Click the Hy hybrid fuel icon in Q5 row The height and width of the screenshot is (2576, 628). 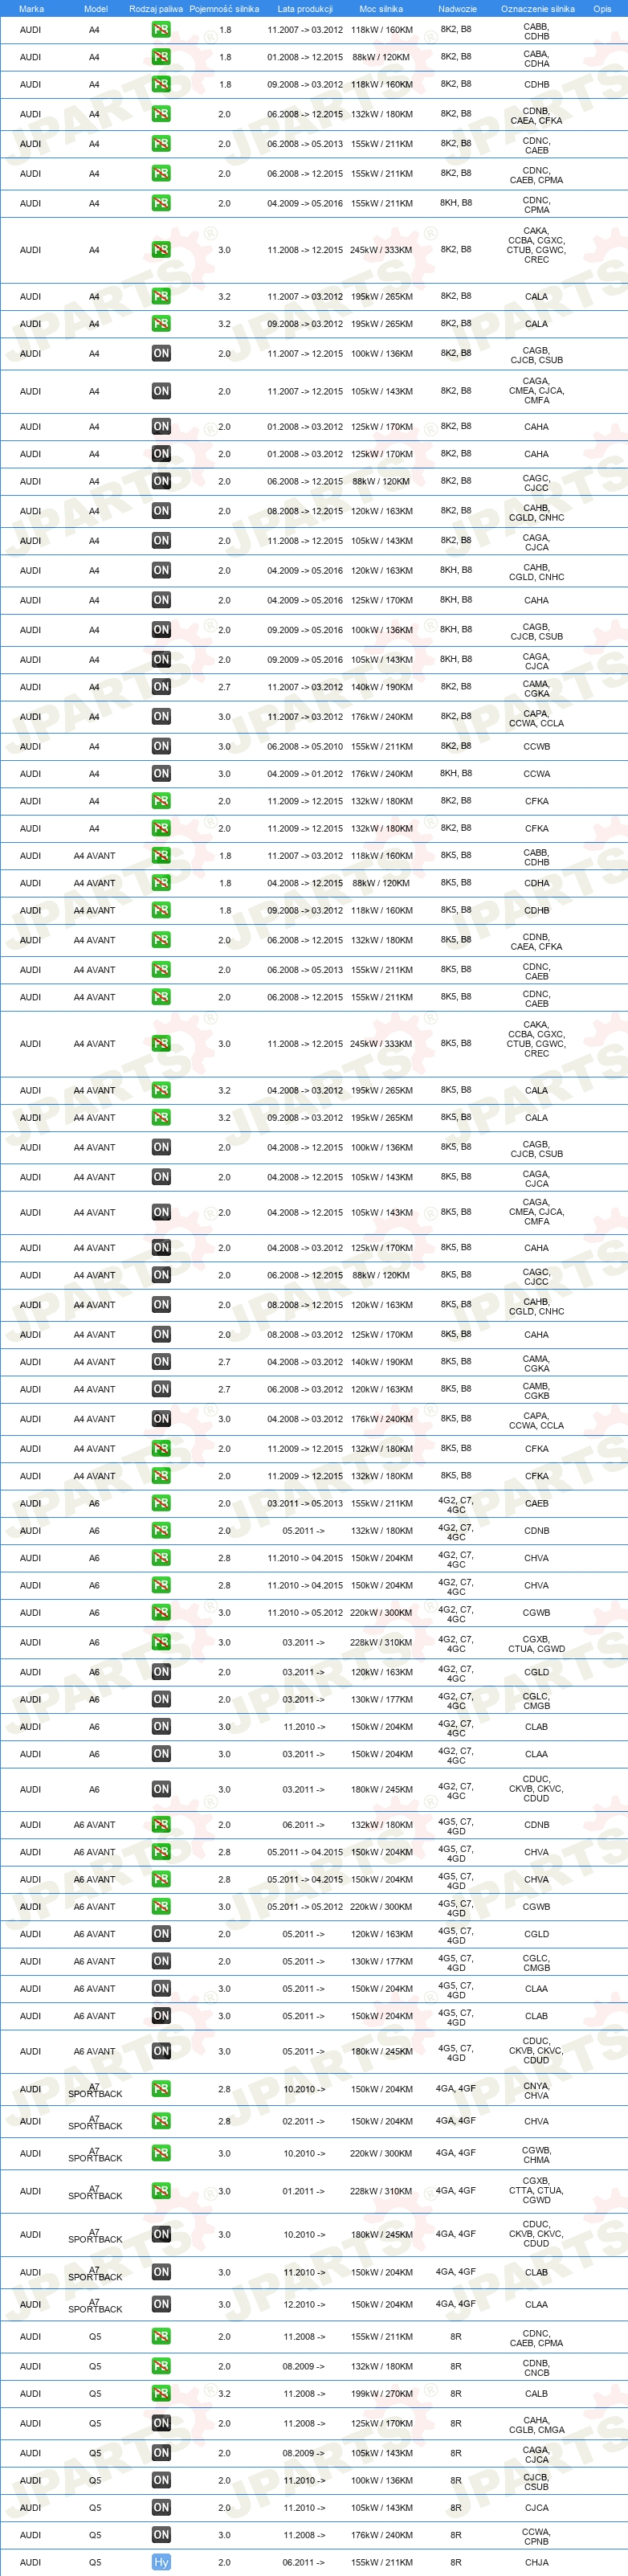[161, 2562]
